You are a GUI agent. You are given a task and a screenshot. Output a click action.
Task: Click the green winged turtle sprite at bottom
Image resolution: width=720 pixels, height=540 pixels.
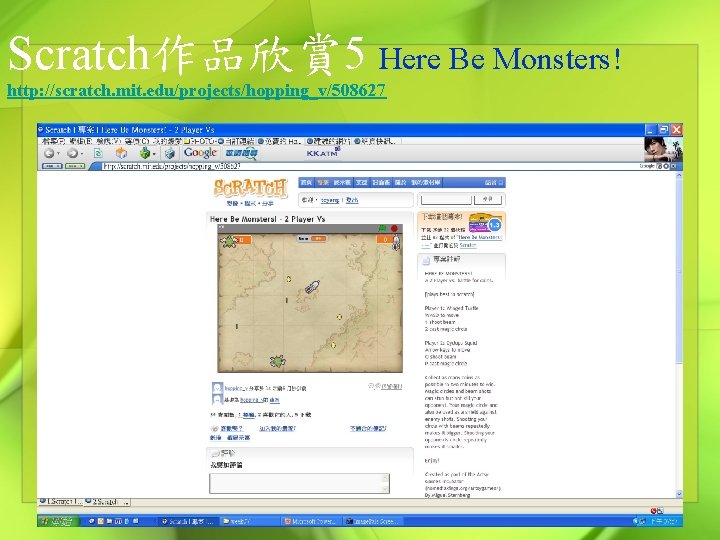pos(278,361)
